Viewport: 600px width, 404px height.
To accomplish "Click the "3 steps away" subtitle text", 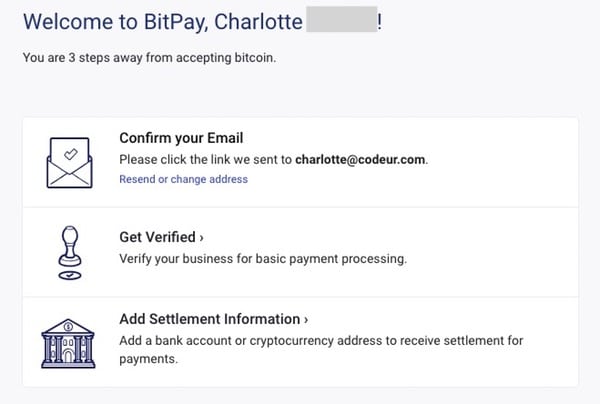I will tap(148, 57).
